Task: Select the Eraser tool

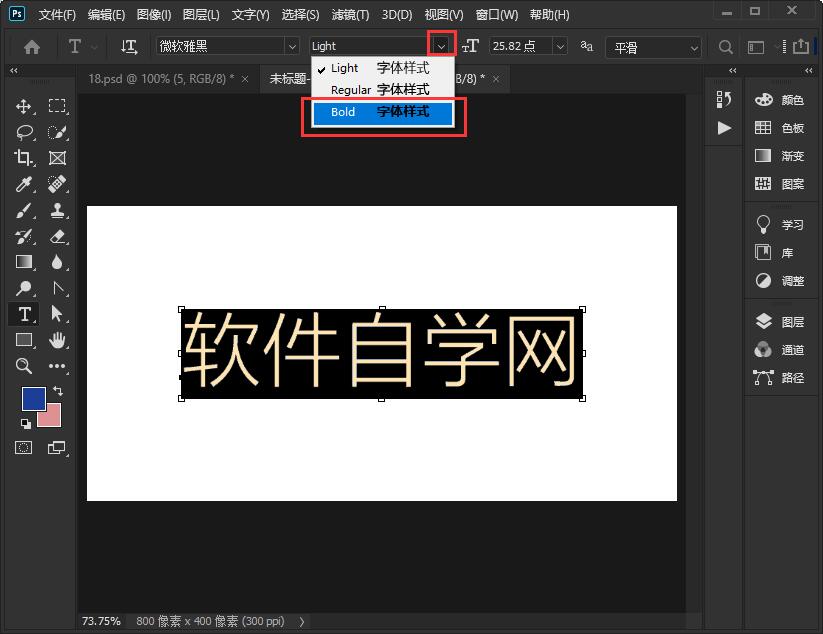Action: tap(57, 236)
